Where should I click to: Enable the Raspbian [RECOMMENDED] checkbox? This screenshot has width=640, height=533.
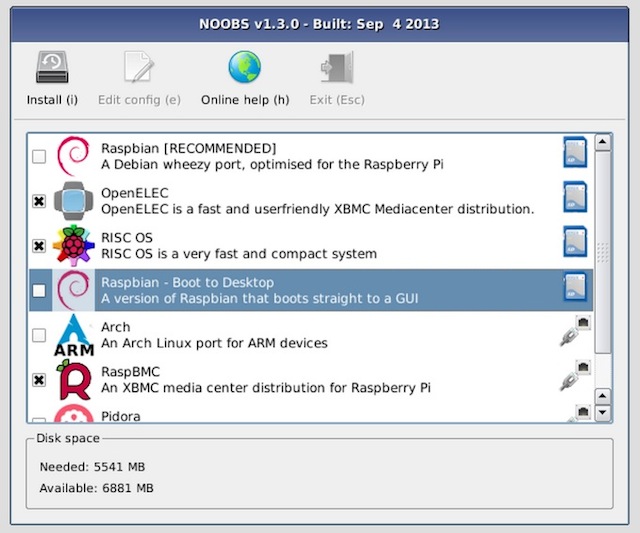pos(39,156)
